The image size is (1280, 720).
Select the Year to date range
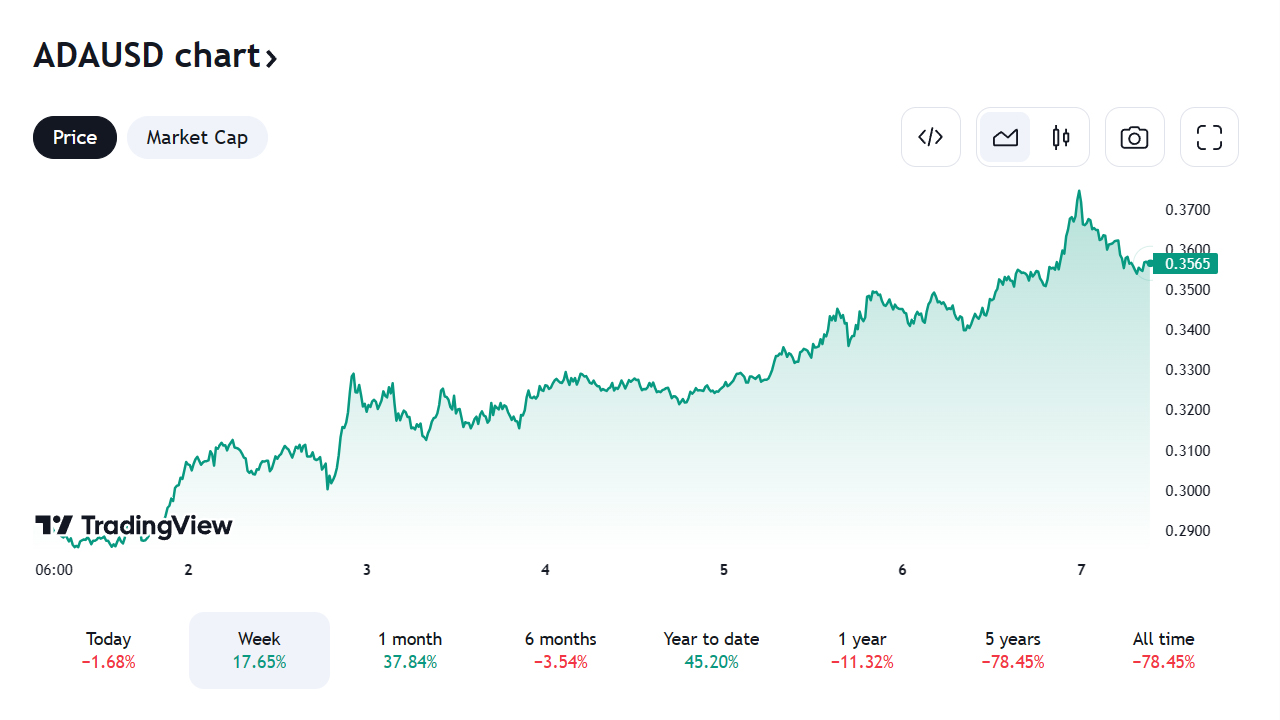tap(711, 650)
